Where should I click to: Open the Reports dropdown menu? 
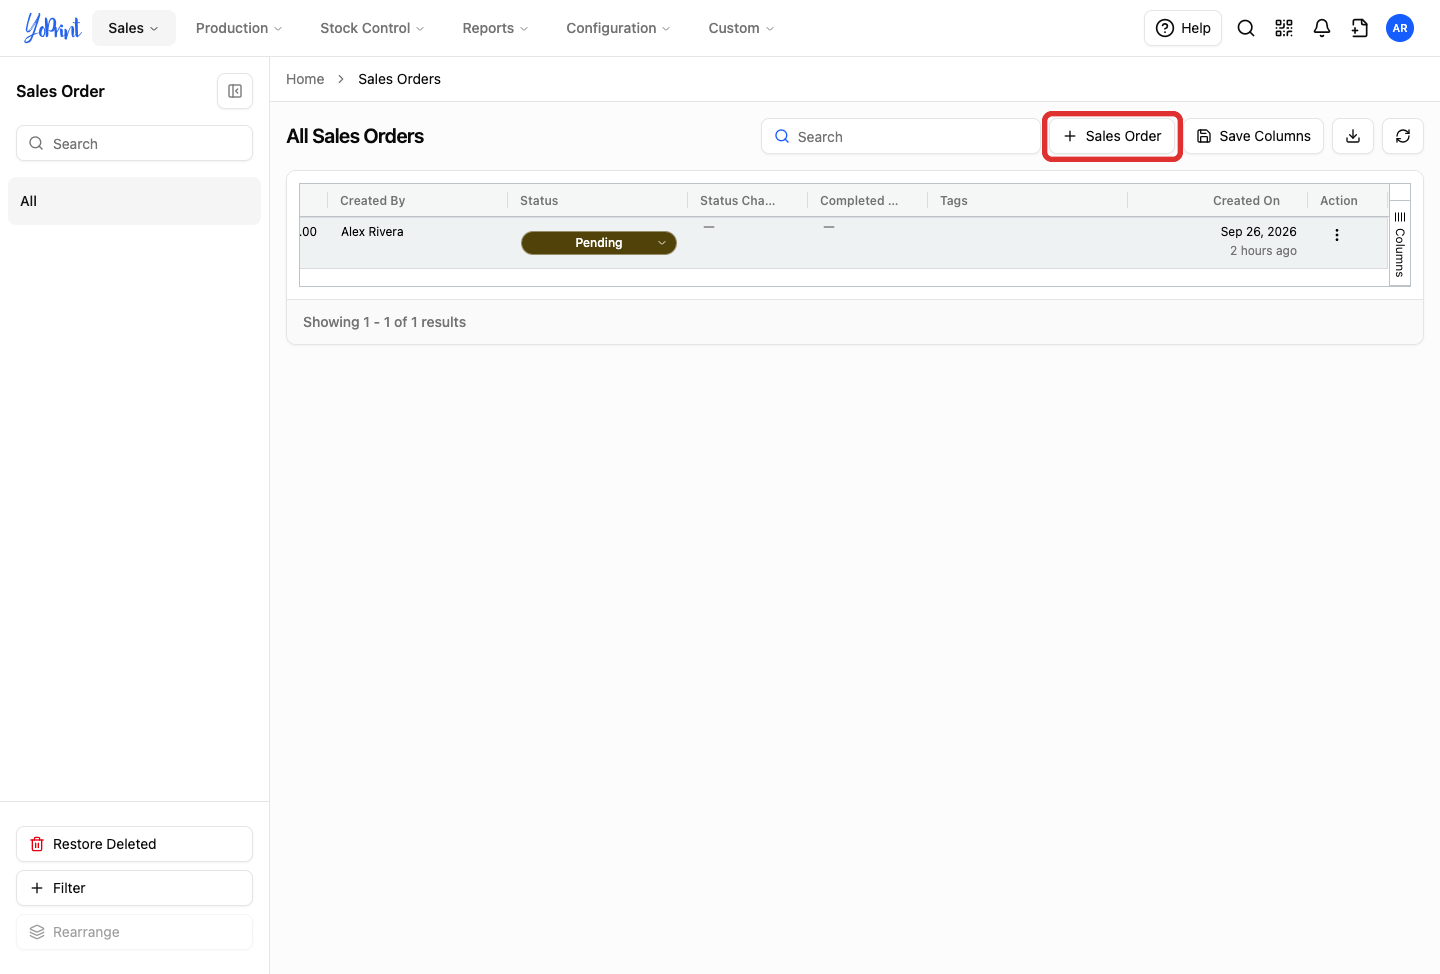click(495, 28)
